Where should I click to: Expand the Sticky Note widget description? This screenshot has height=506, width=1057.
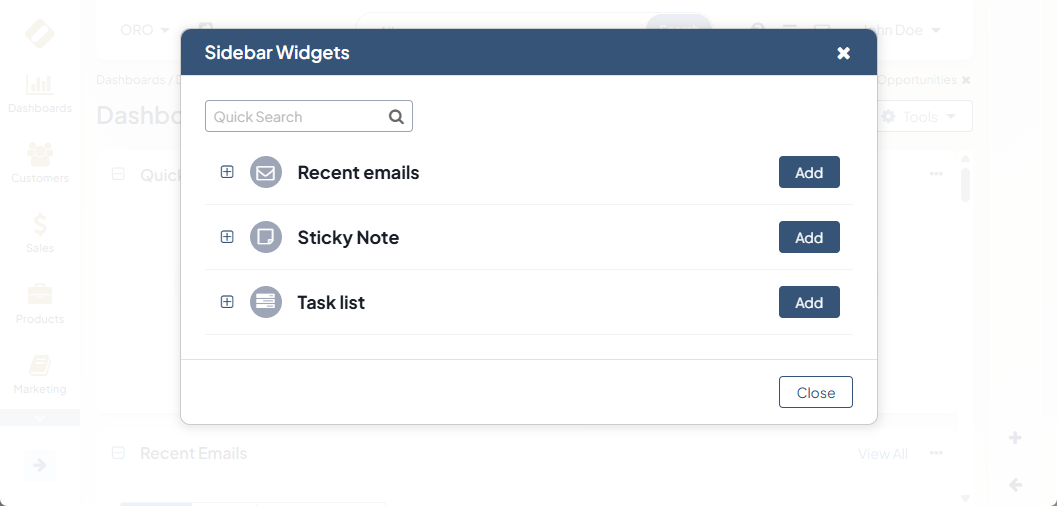227,237
